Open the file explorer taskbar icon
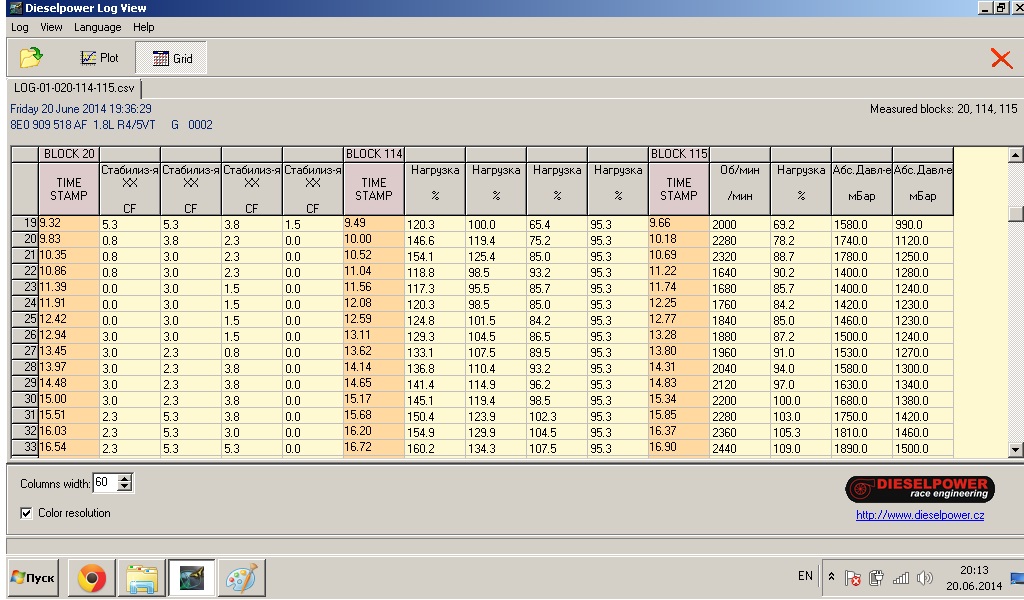 coord(141,578)
